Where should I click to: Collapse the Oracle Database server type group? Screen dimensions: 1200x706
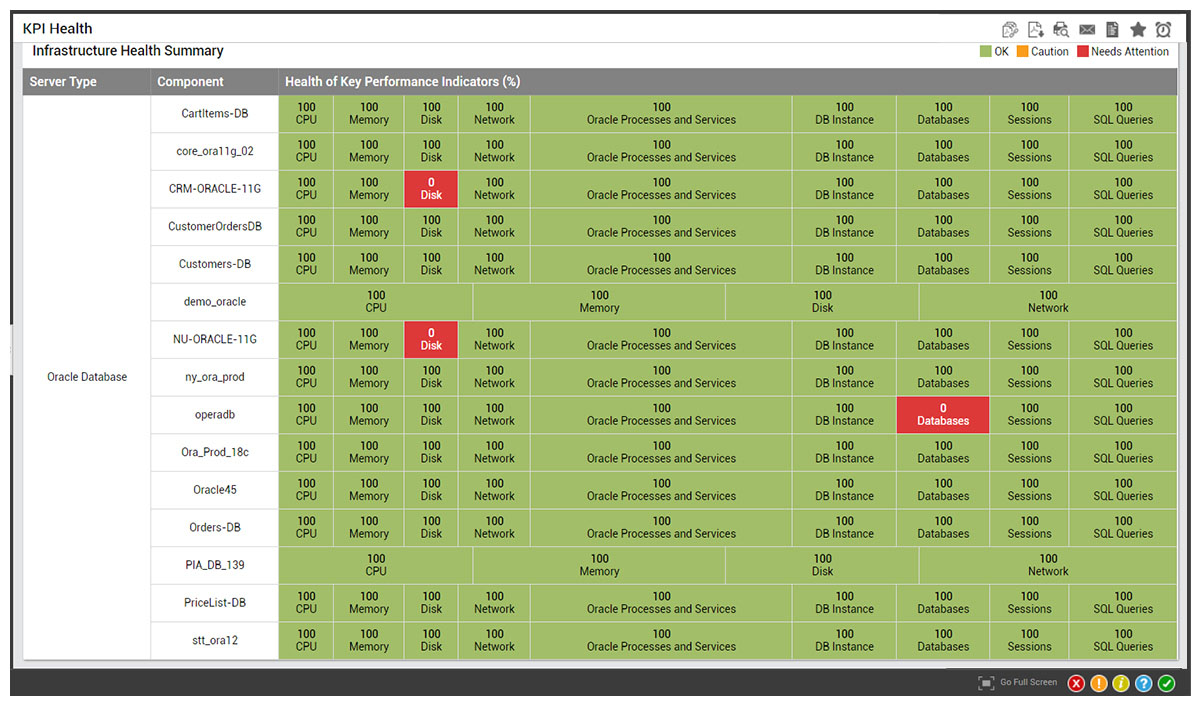pos(85,377)
